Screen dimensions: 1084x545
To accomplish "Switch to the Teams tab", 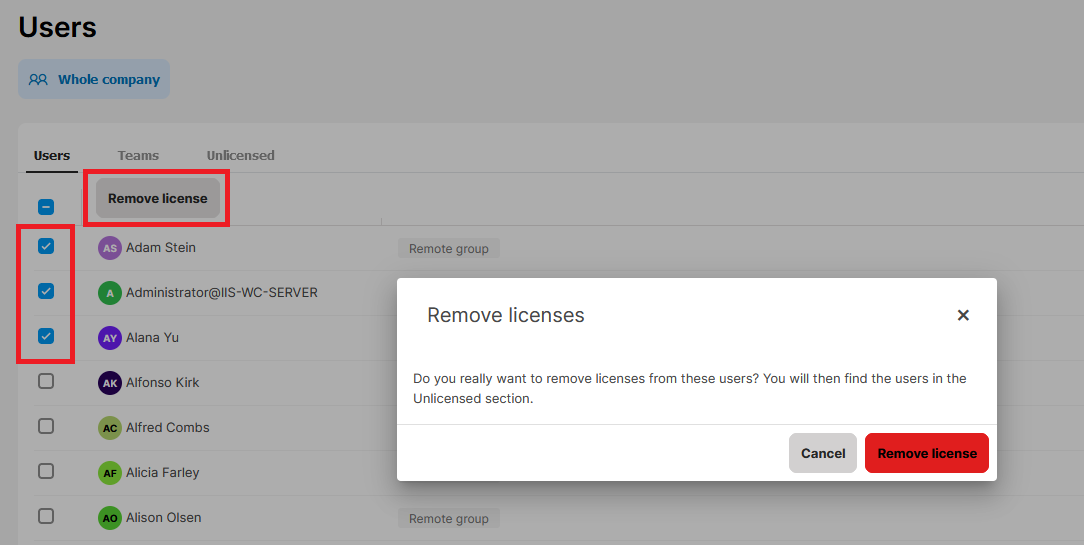I will point(138,155).
